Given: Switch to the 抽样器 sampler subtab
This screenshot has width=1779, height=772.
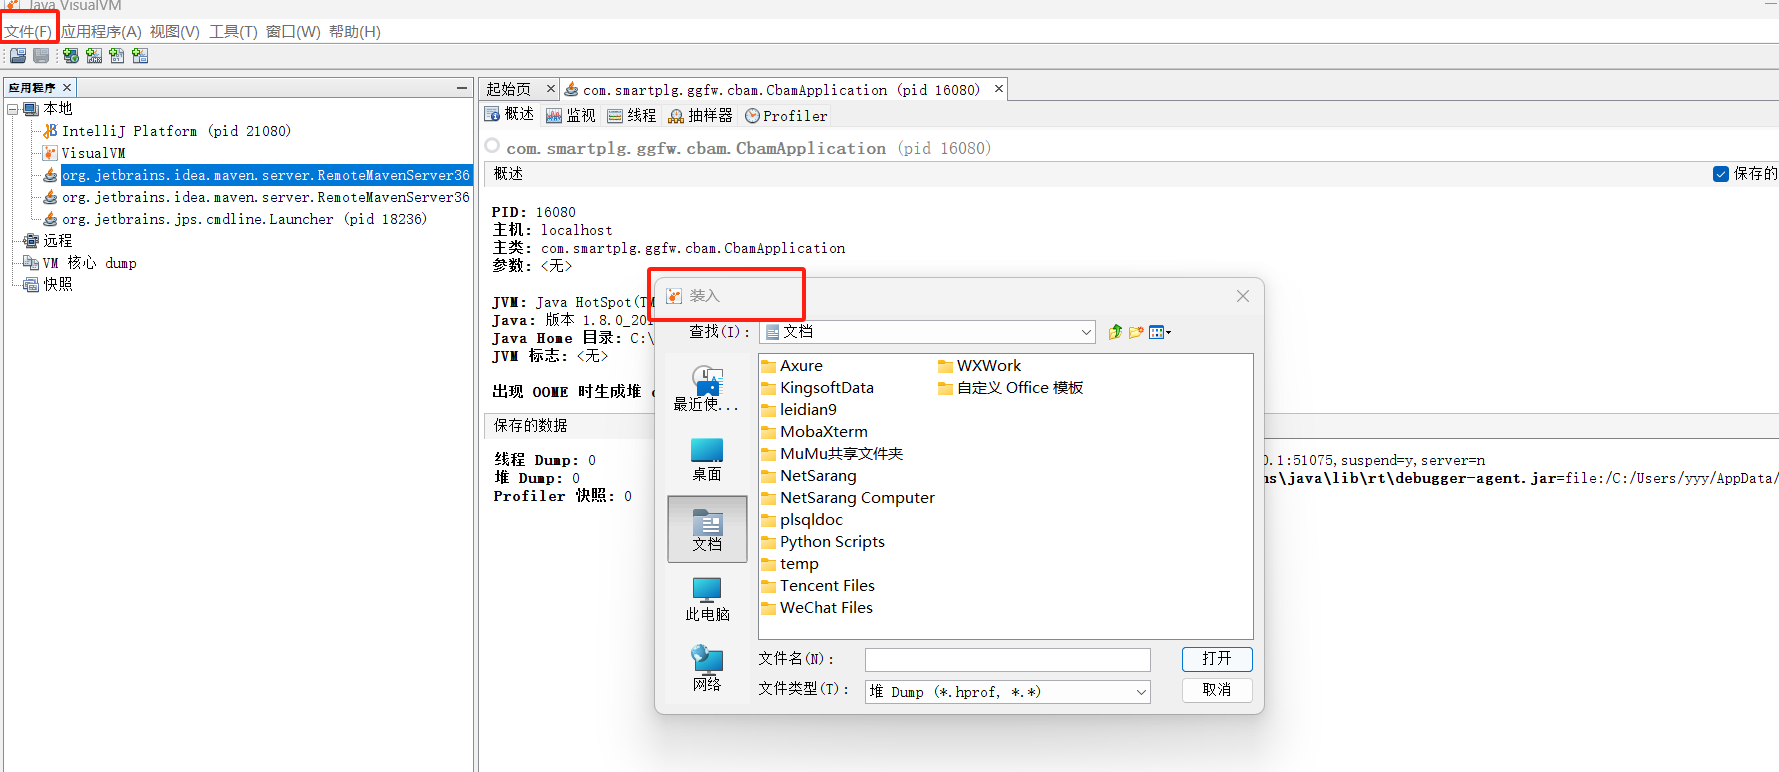Looking at the screenshot, I should point(700,116).
